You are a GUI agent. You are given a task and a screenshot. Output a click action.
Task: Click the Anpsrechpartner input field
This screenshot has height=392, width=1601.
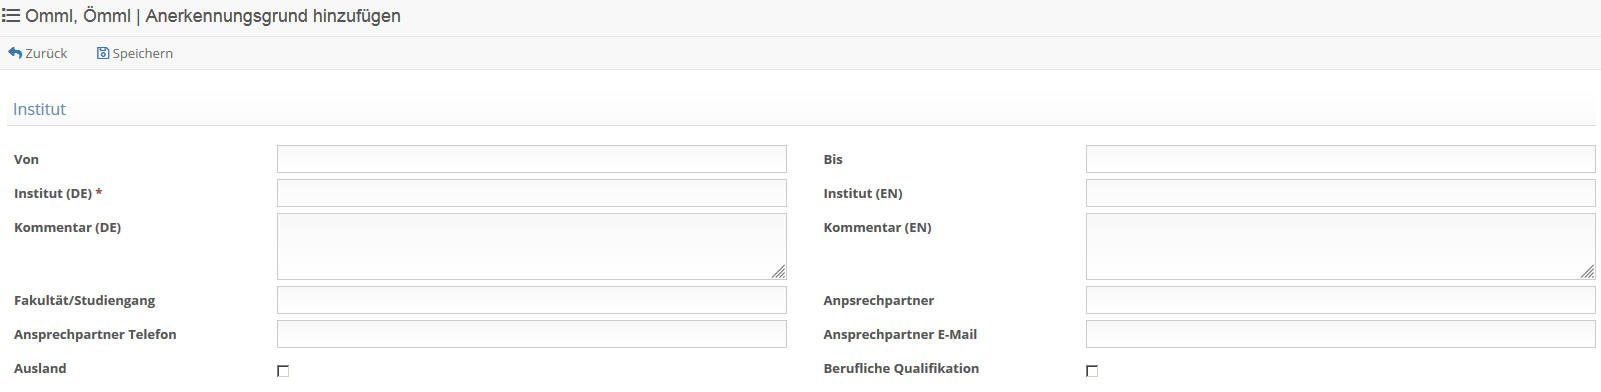pyautogui.click(x=1341, y=300)
